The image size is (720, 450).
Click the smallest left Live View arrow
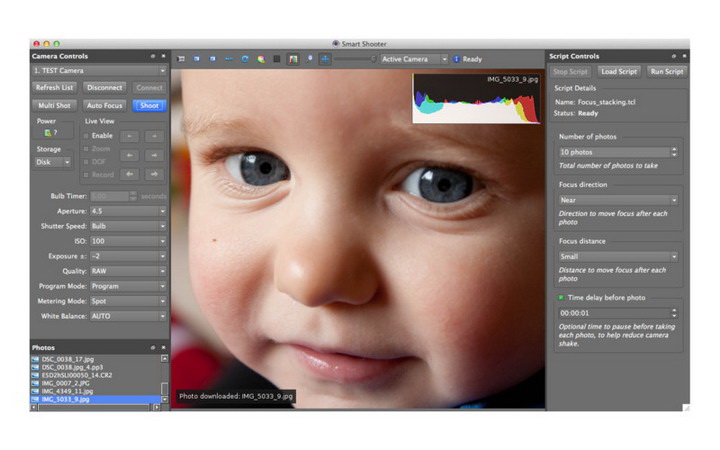[129, 136]
